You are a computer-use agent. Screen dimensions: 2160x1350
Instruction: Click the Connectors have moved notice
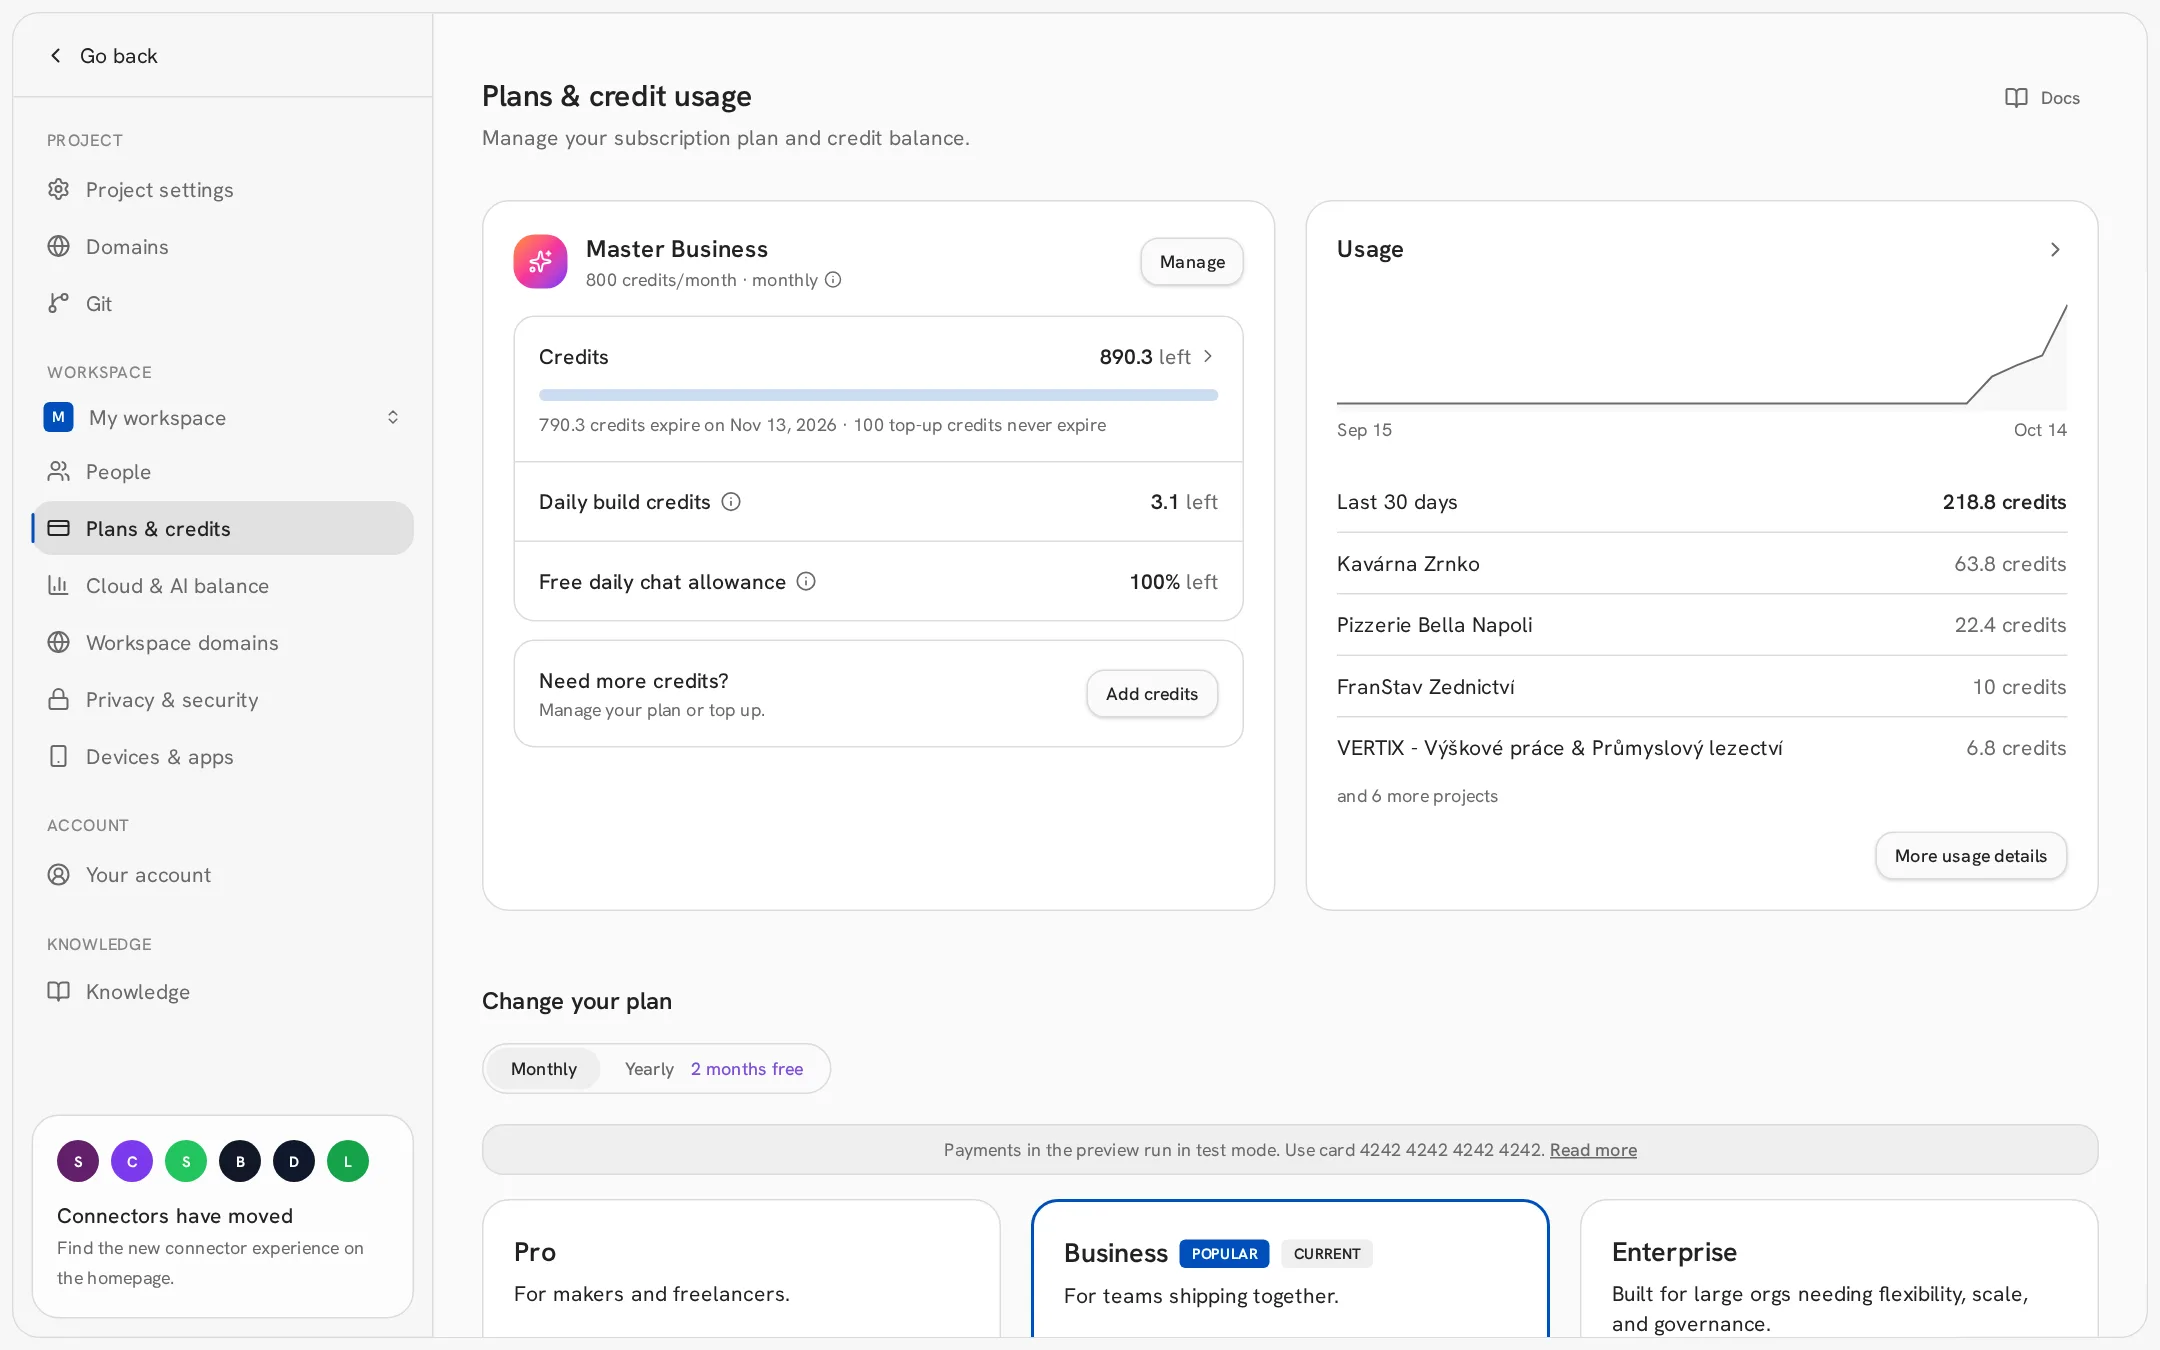(222, 1216)
